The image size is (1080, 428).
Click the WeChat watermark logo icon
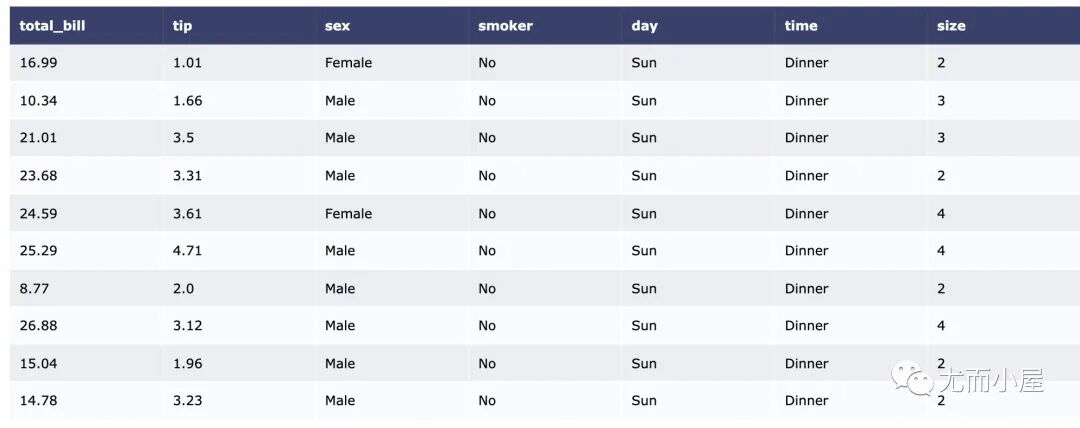click(913, 378)
